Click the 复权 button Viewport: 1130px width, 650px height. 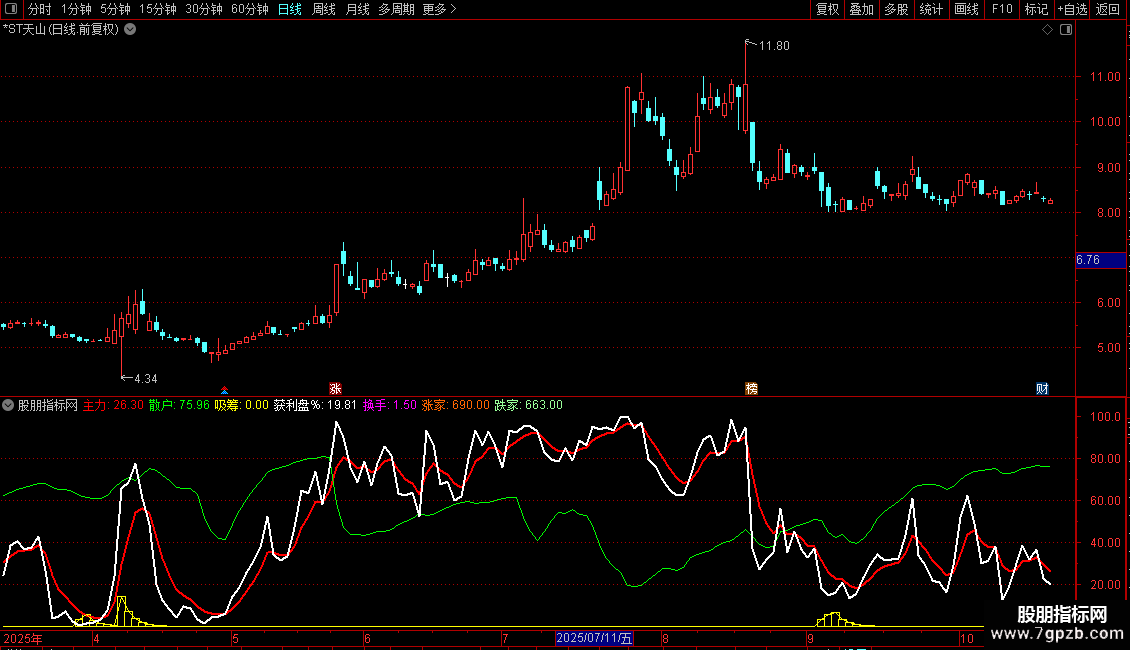click(x=827, y=9)
